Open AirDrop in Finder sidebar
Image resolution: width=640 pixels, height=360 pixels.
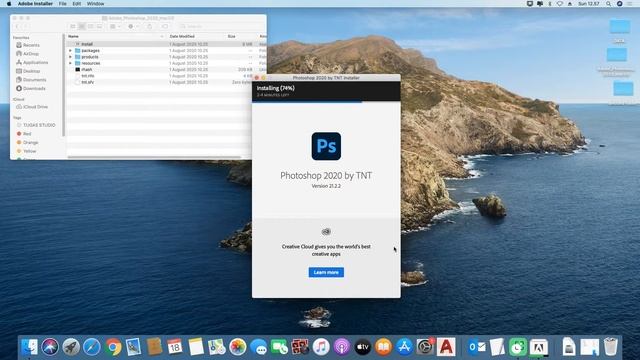click(x=31, y=53)
